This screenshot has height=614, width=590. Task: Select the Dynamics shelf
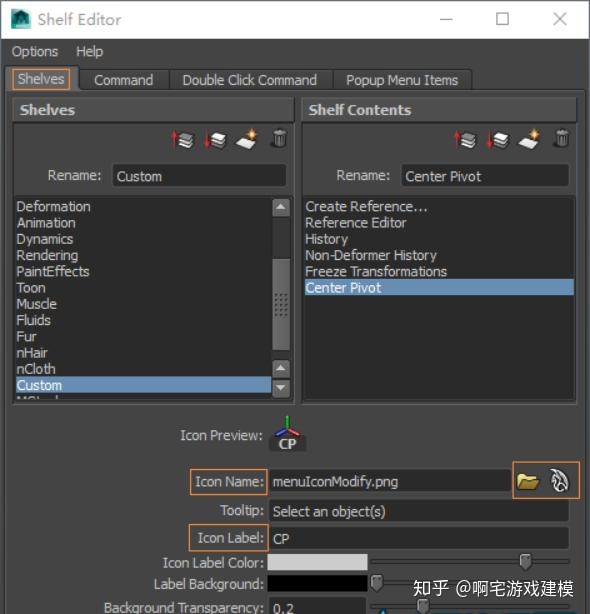143,239
